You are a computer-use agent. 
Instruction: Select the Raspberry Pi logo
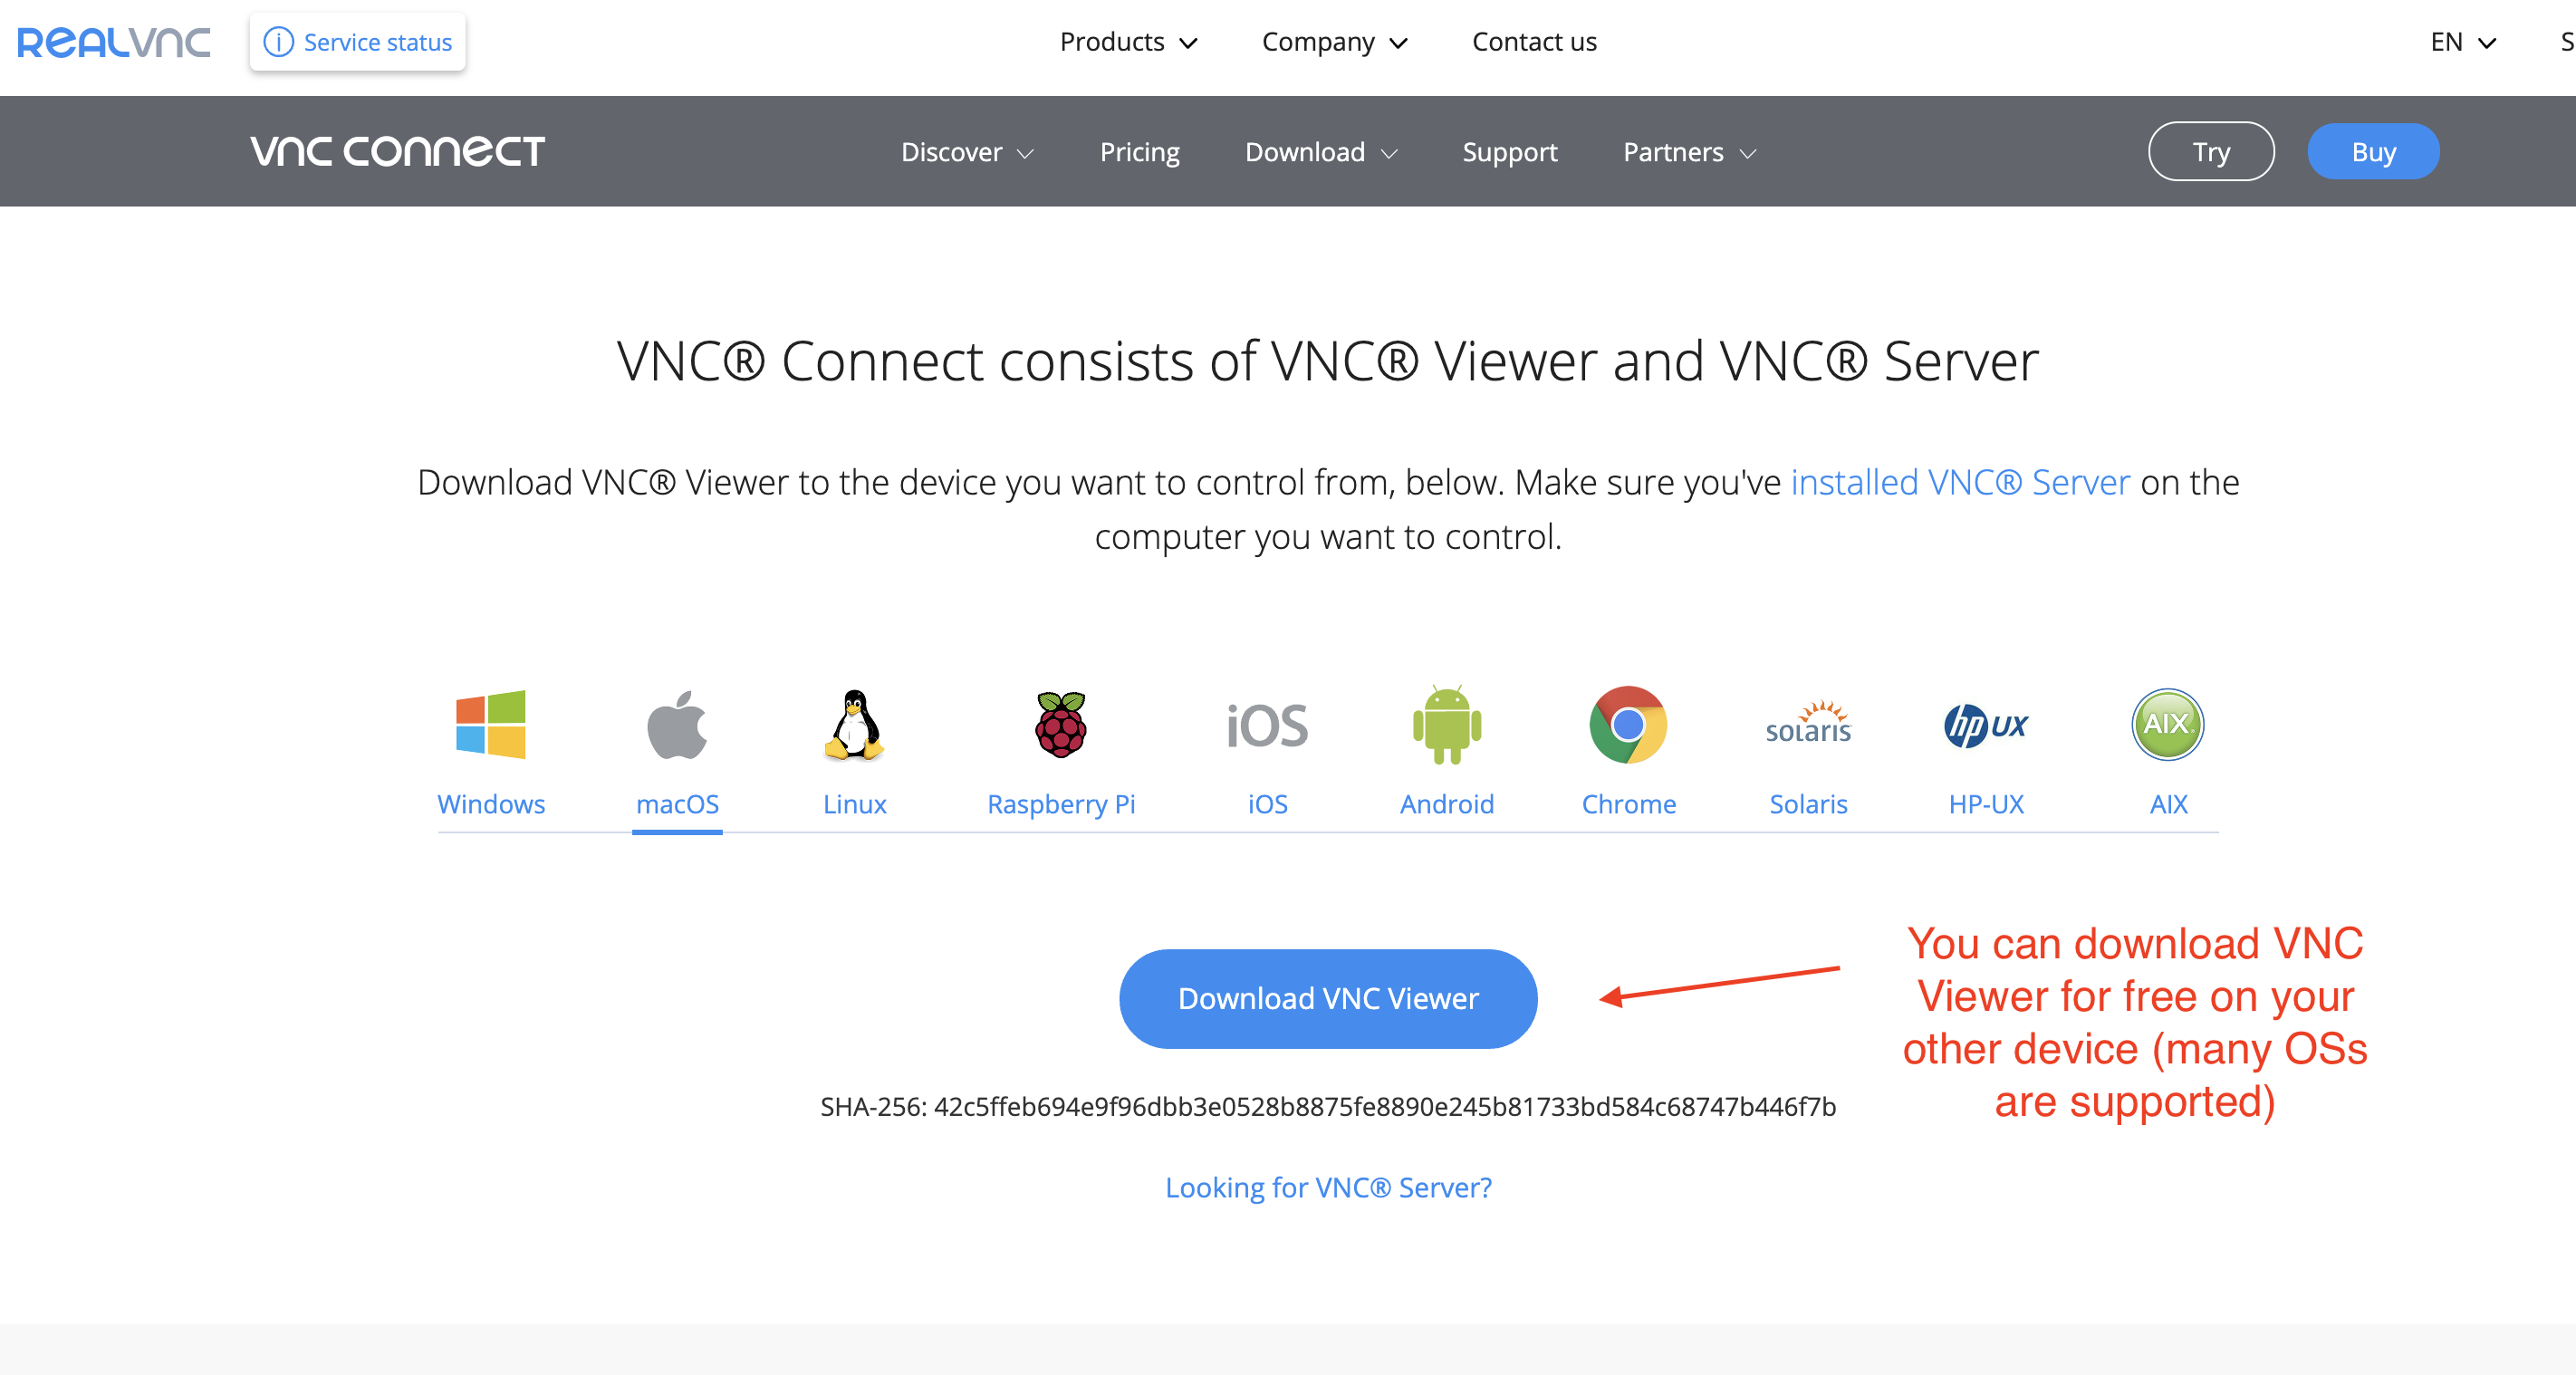[1061, 725]
